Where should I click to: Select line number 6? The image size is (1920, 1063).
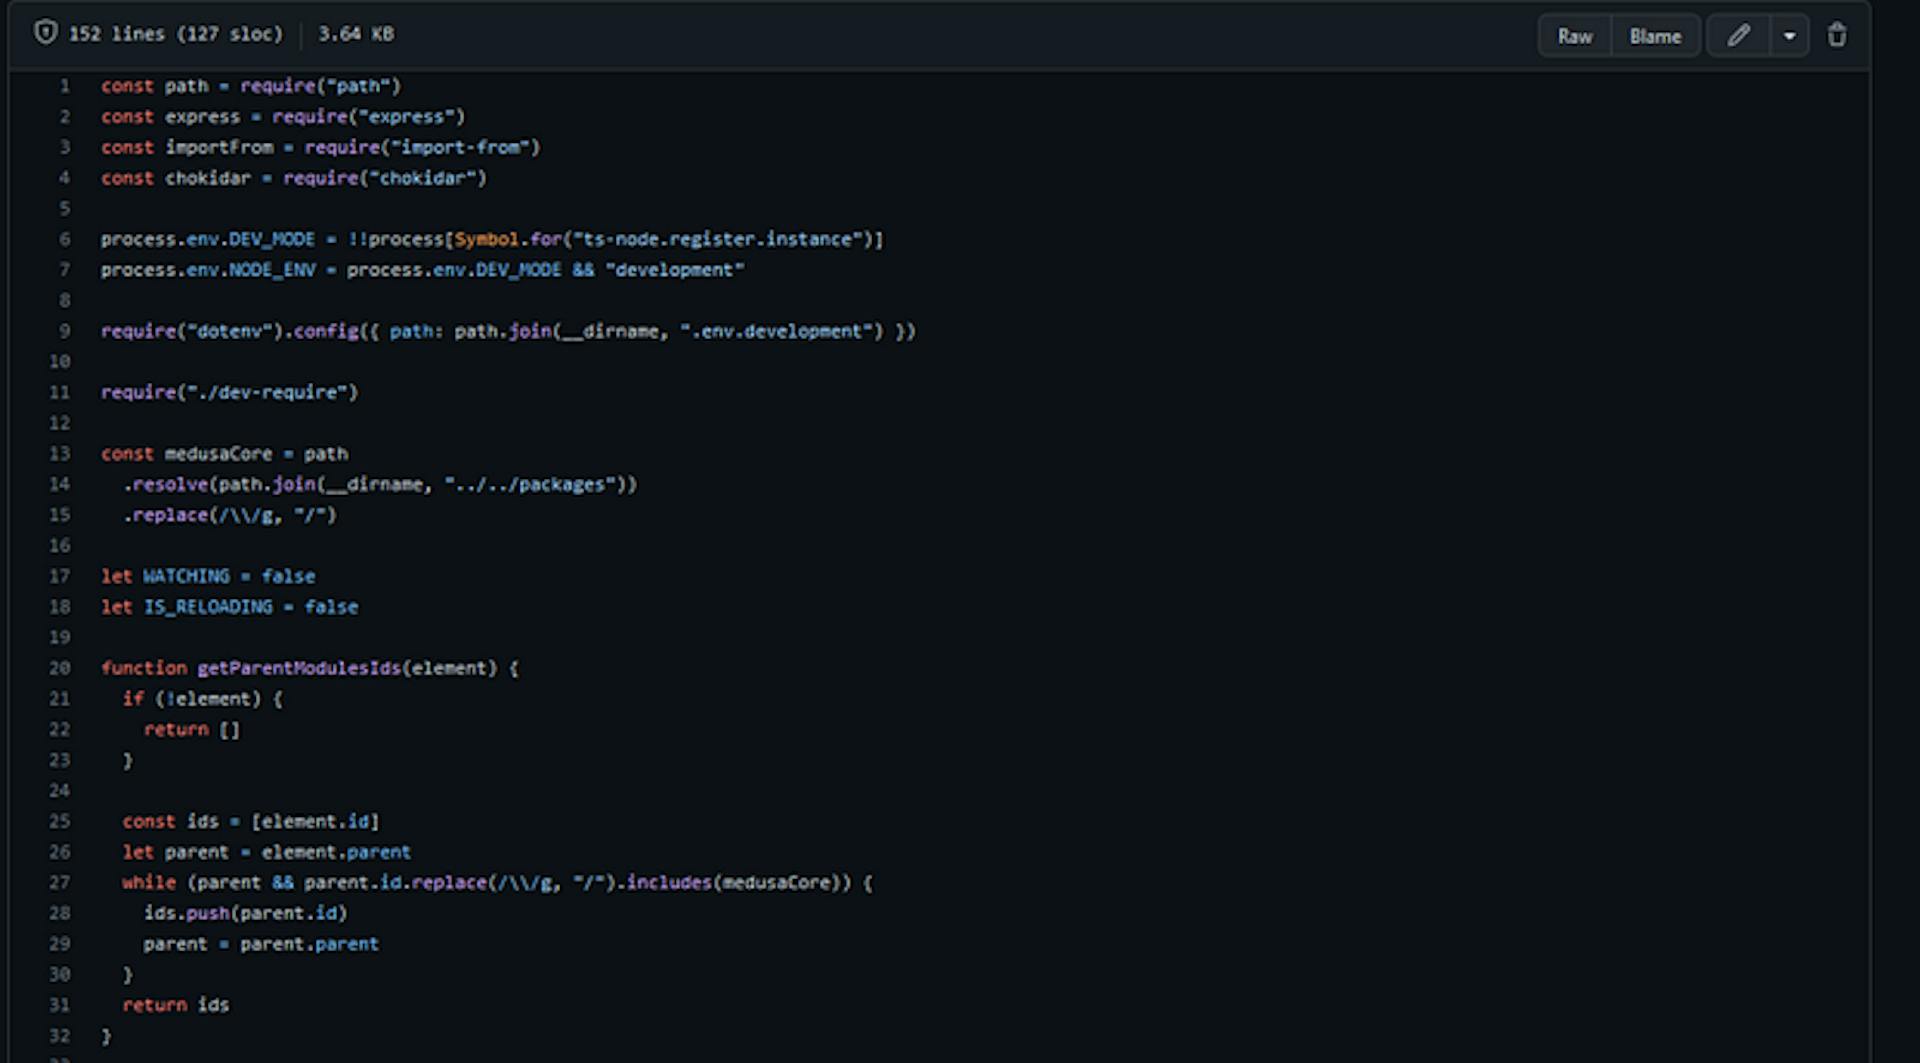64,239
